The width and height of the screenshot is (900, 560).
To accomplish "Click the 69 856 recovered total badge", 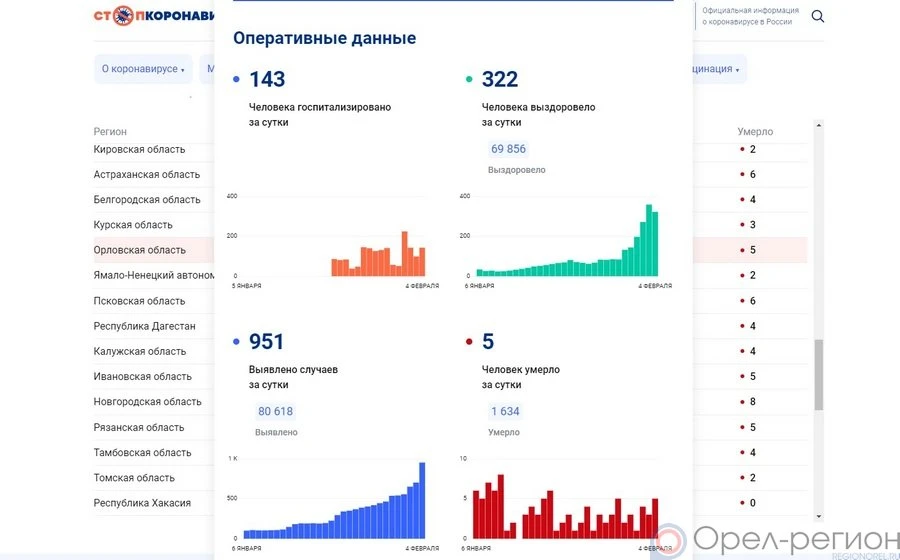I will [508, 149].
